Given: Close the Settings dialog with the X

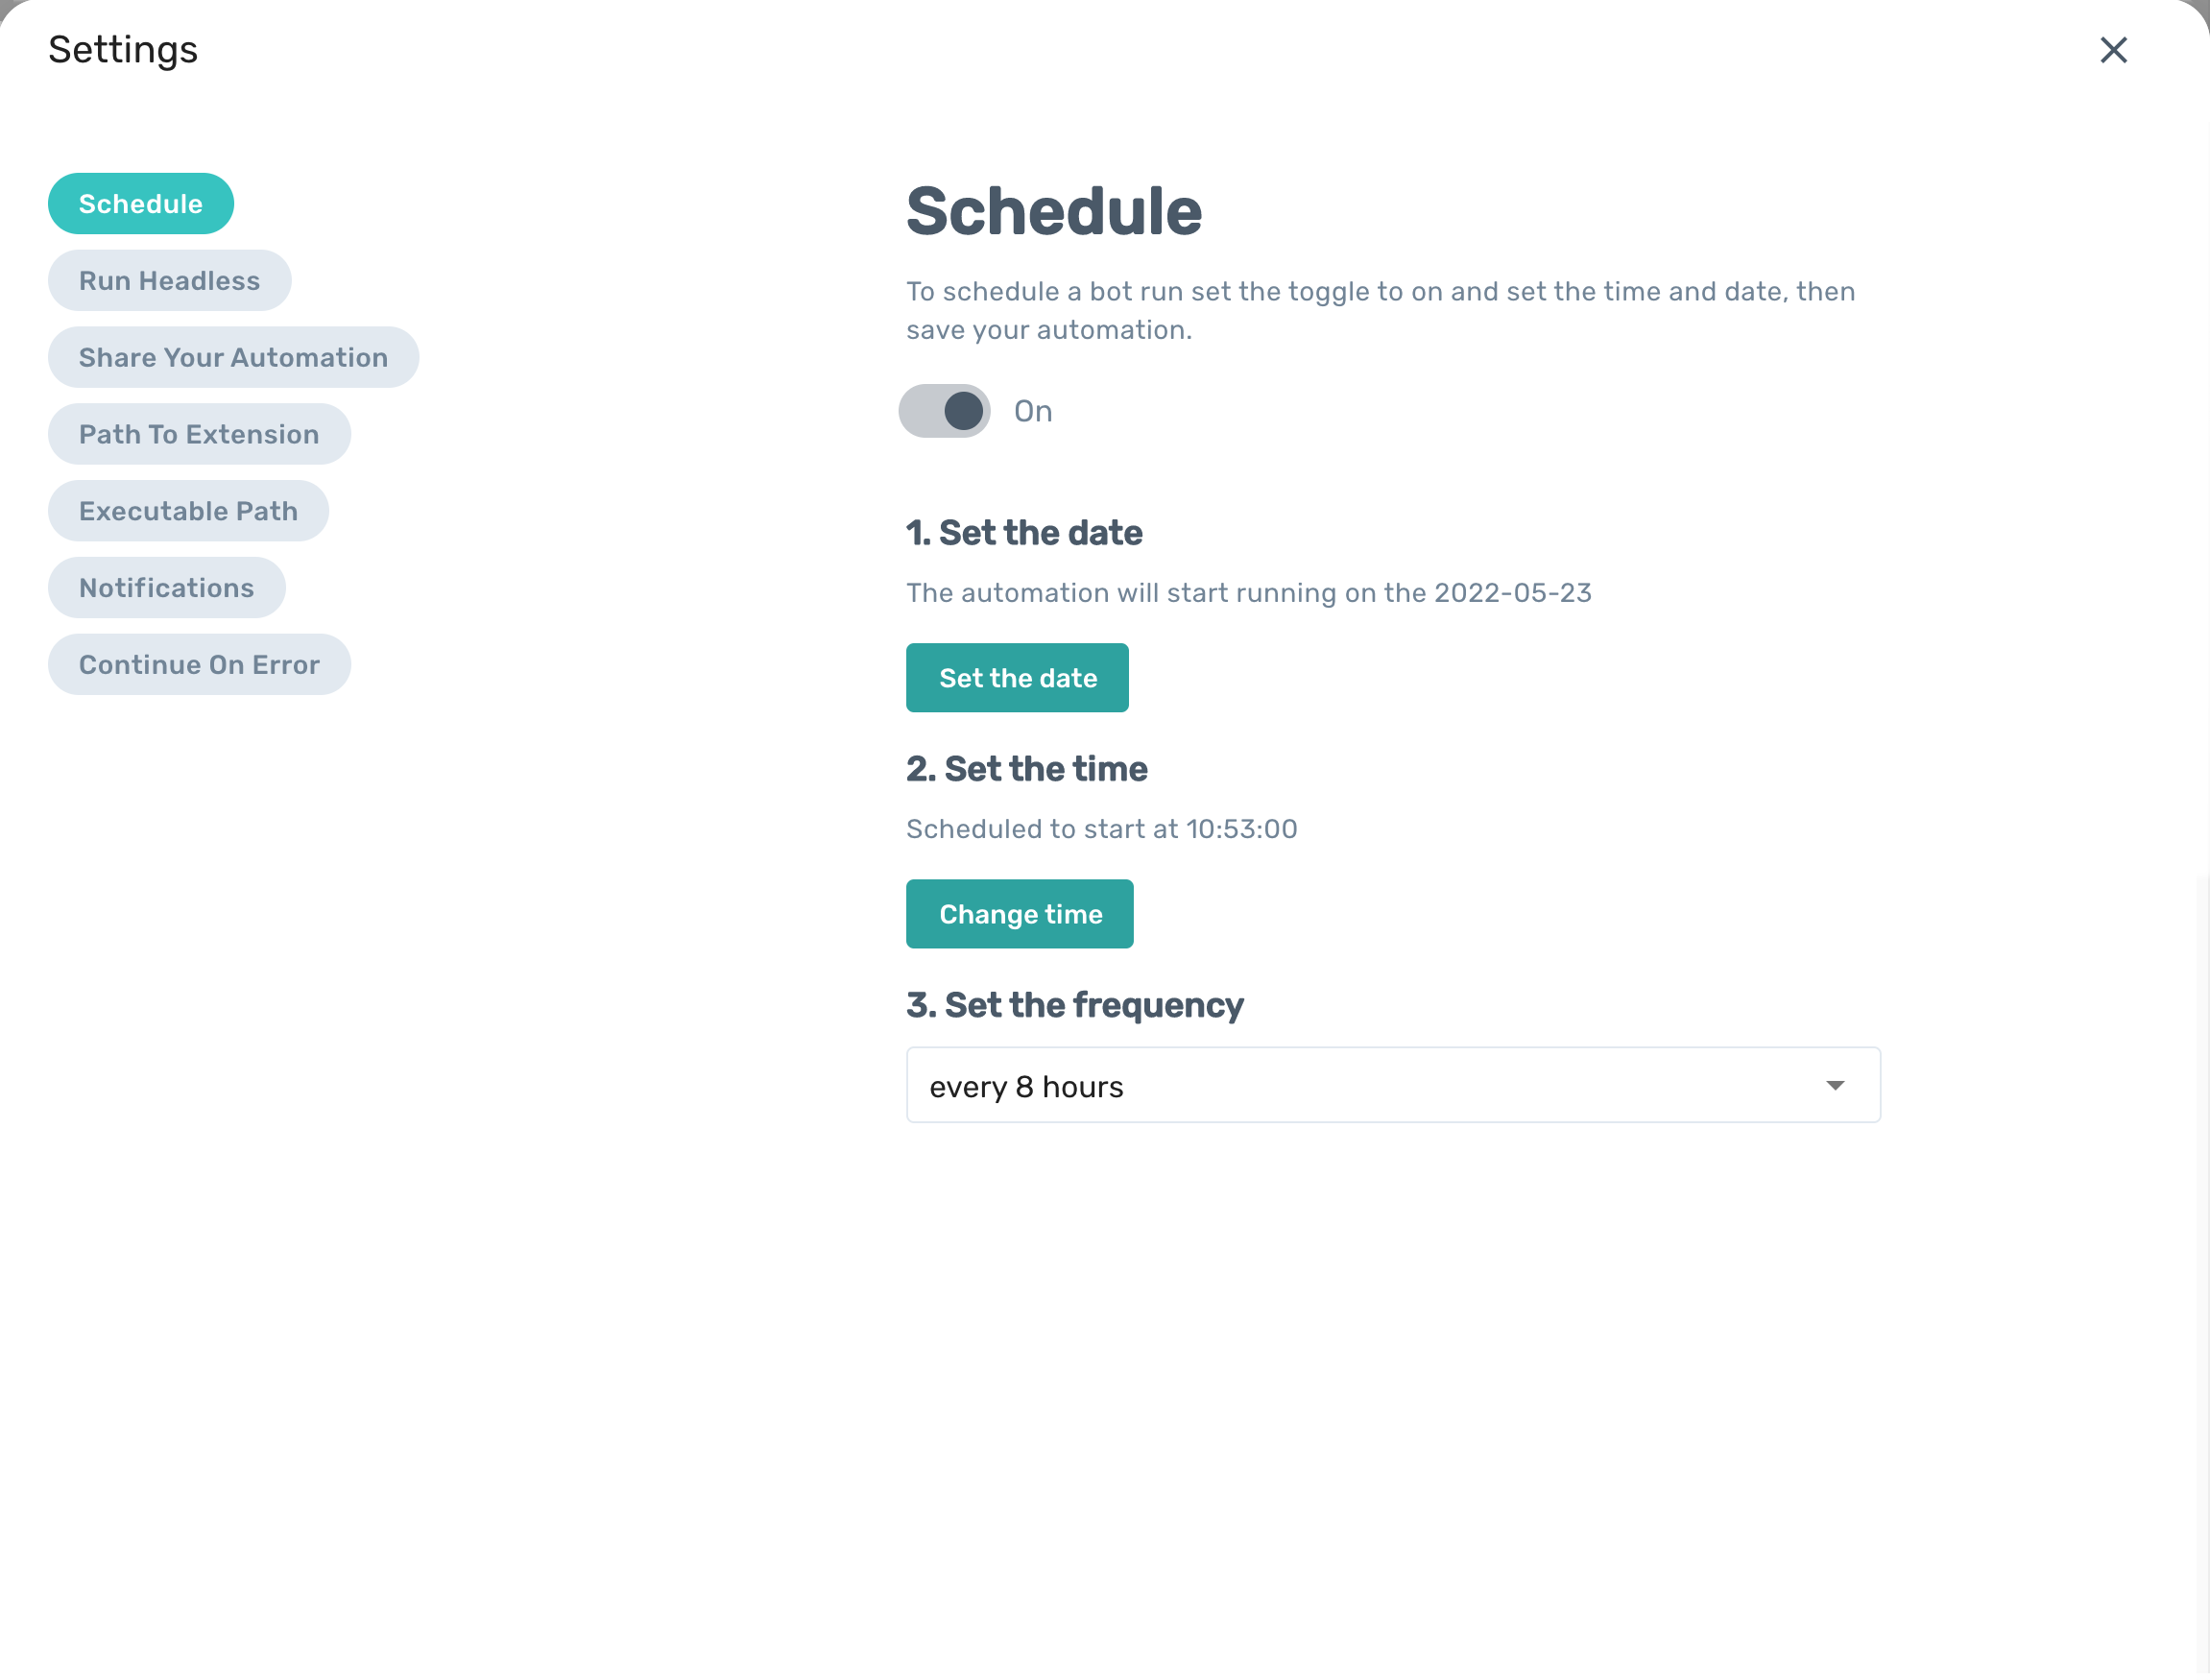Looking at the screenshot, I should (x=2112, y=50).
